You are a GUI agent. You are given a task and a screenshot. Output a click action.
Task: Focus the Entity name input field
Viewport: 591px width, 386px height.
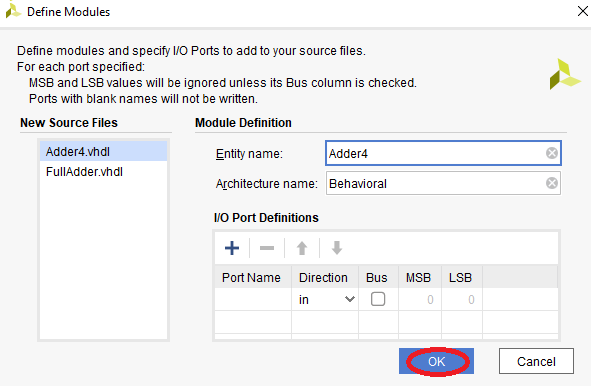pos(435,153)
